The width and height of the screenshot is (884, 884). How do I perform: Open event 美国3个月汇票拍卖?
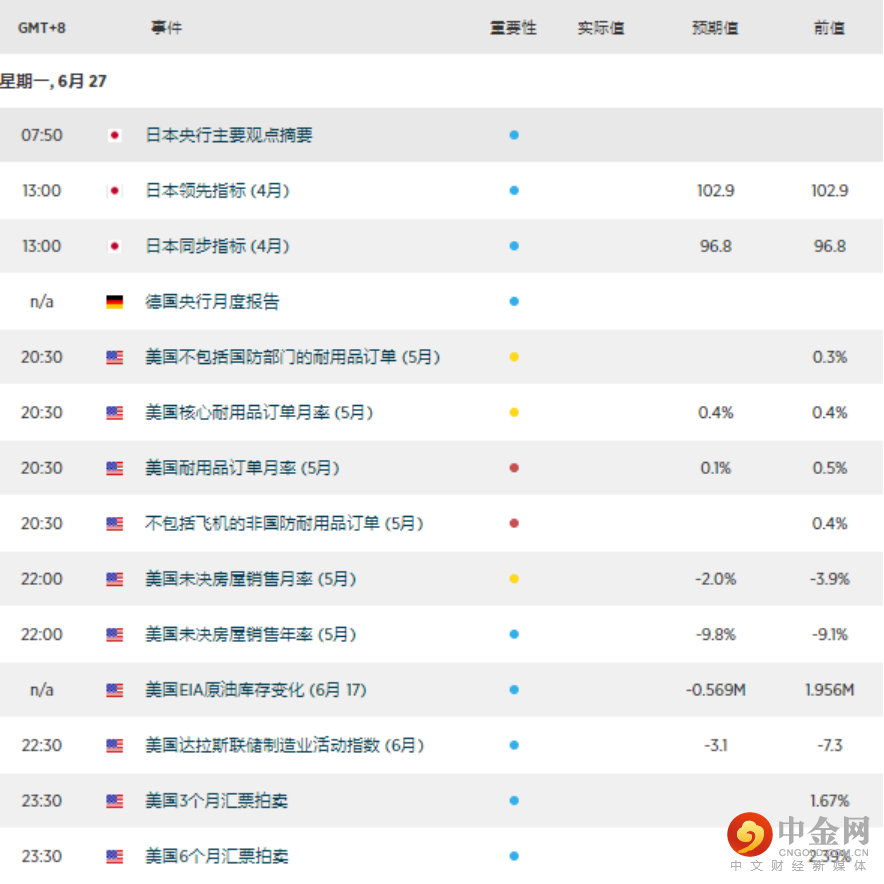(217, 801)
